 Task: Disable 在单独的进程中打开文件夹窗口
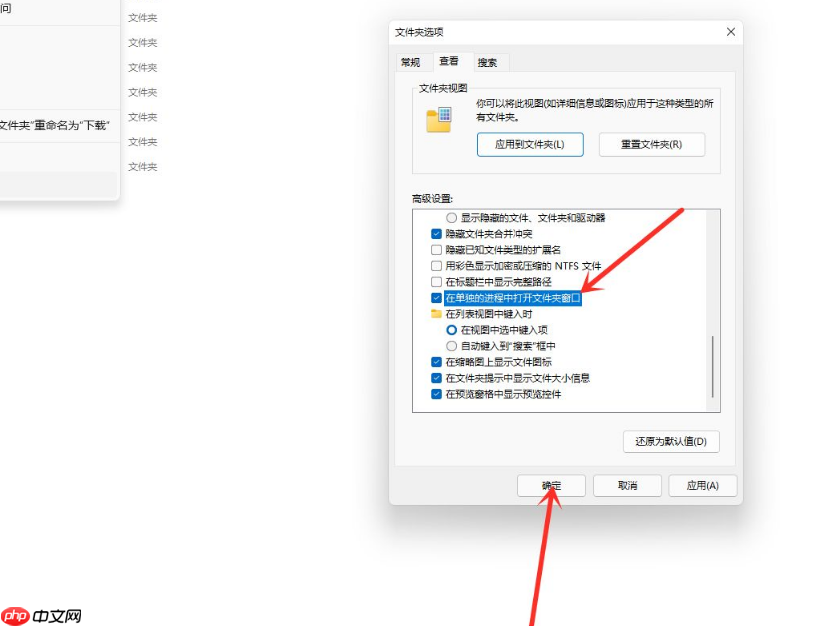point(435,297)
